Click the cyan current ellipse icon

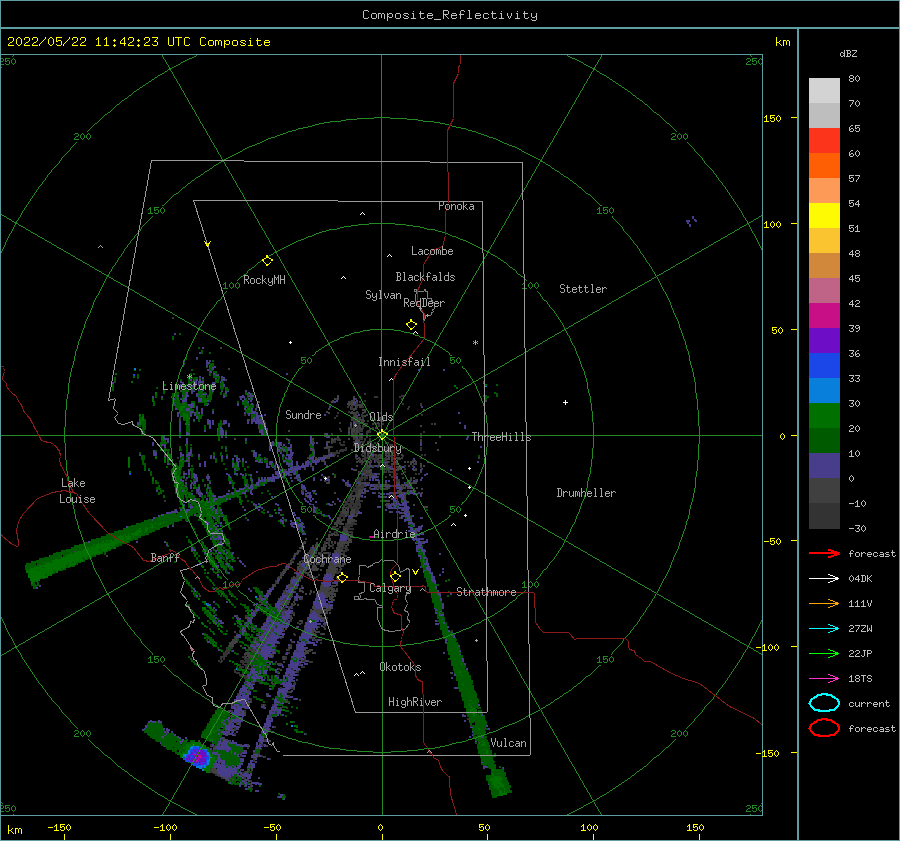[824, 703]
